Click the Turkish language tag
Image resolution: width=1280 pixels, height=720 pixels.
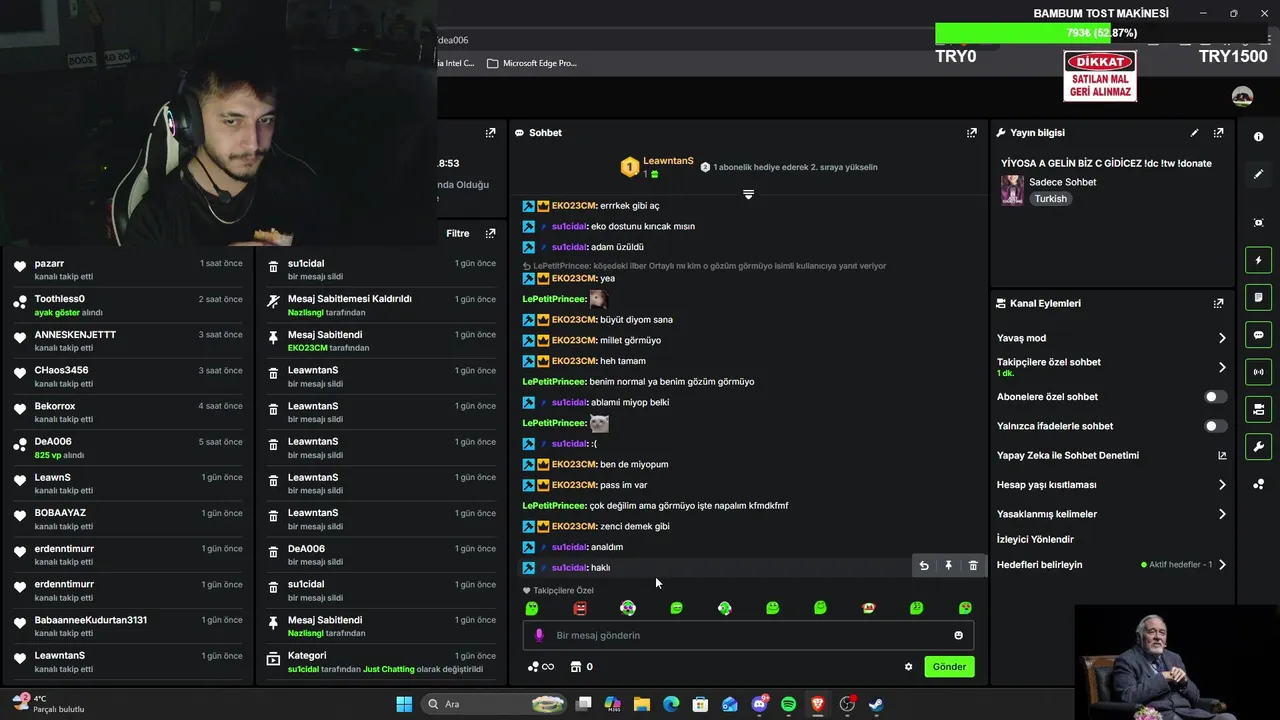click(x=1051, y=198)
